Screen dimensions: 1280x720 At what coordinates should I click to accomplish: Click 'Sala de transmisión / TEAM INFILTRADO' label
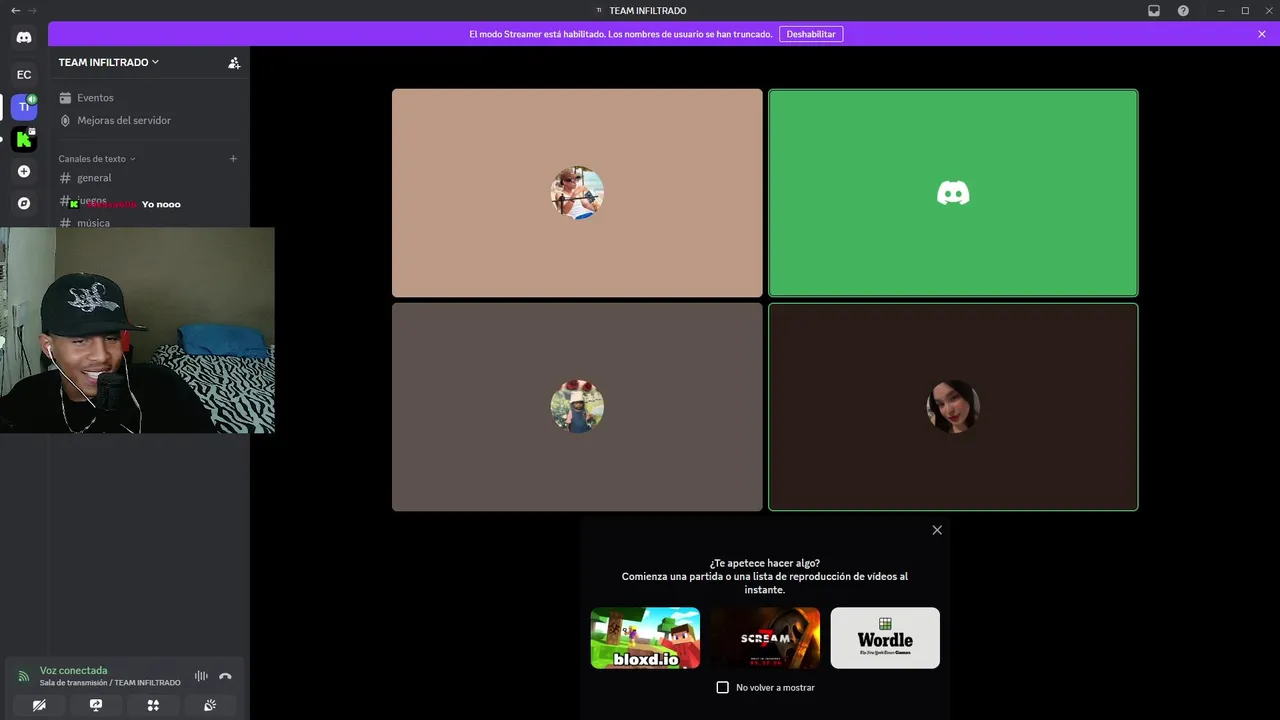pos(110,683)
